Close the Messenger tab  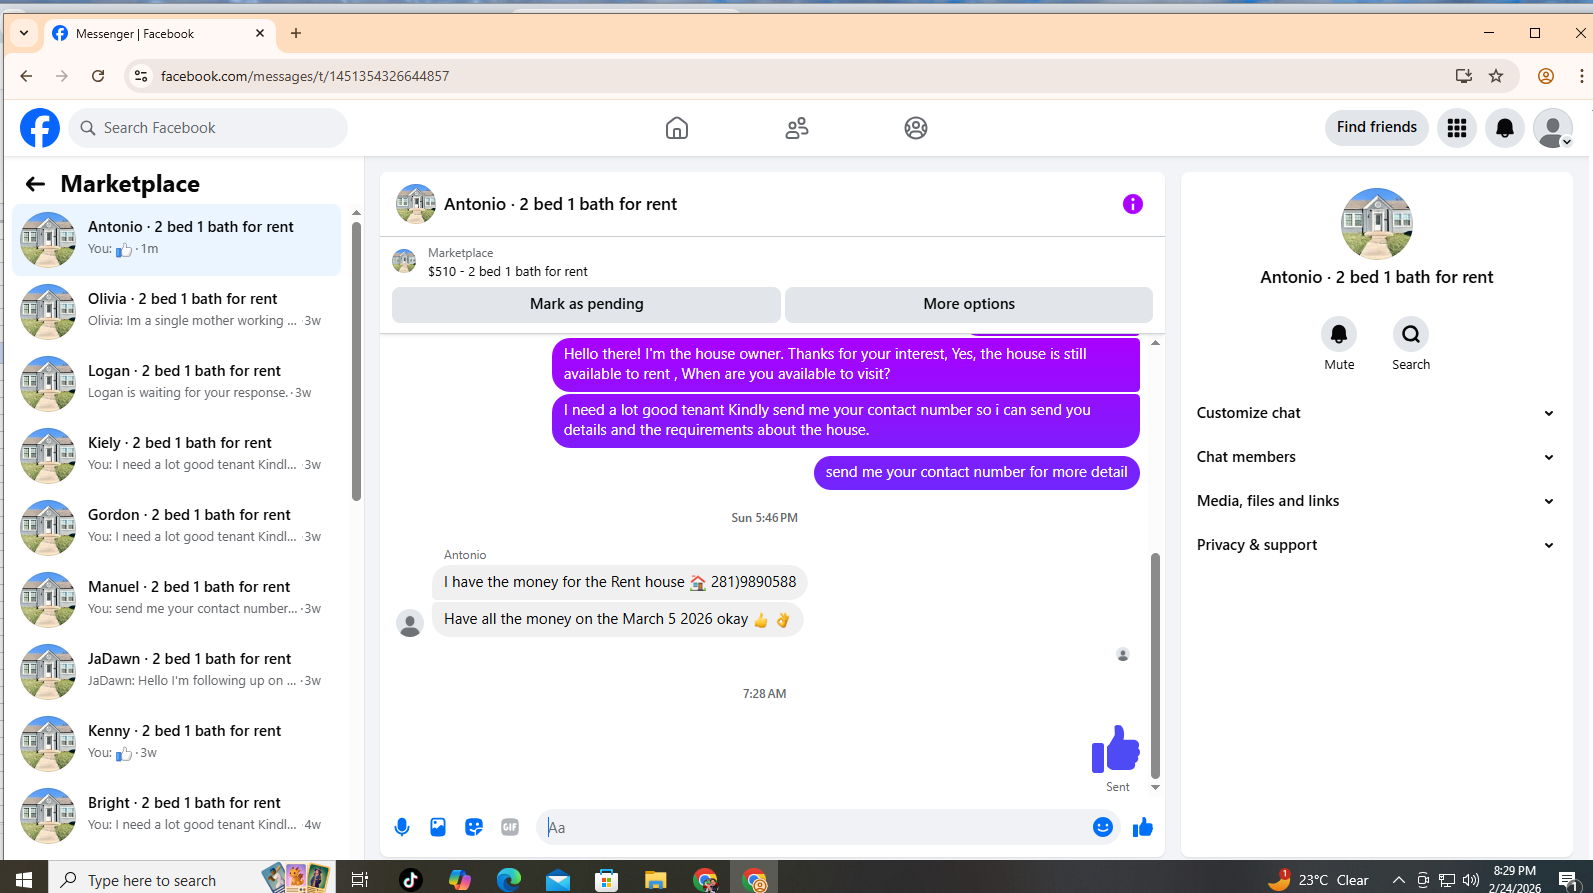point(260,33)
